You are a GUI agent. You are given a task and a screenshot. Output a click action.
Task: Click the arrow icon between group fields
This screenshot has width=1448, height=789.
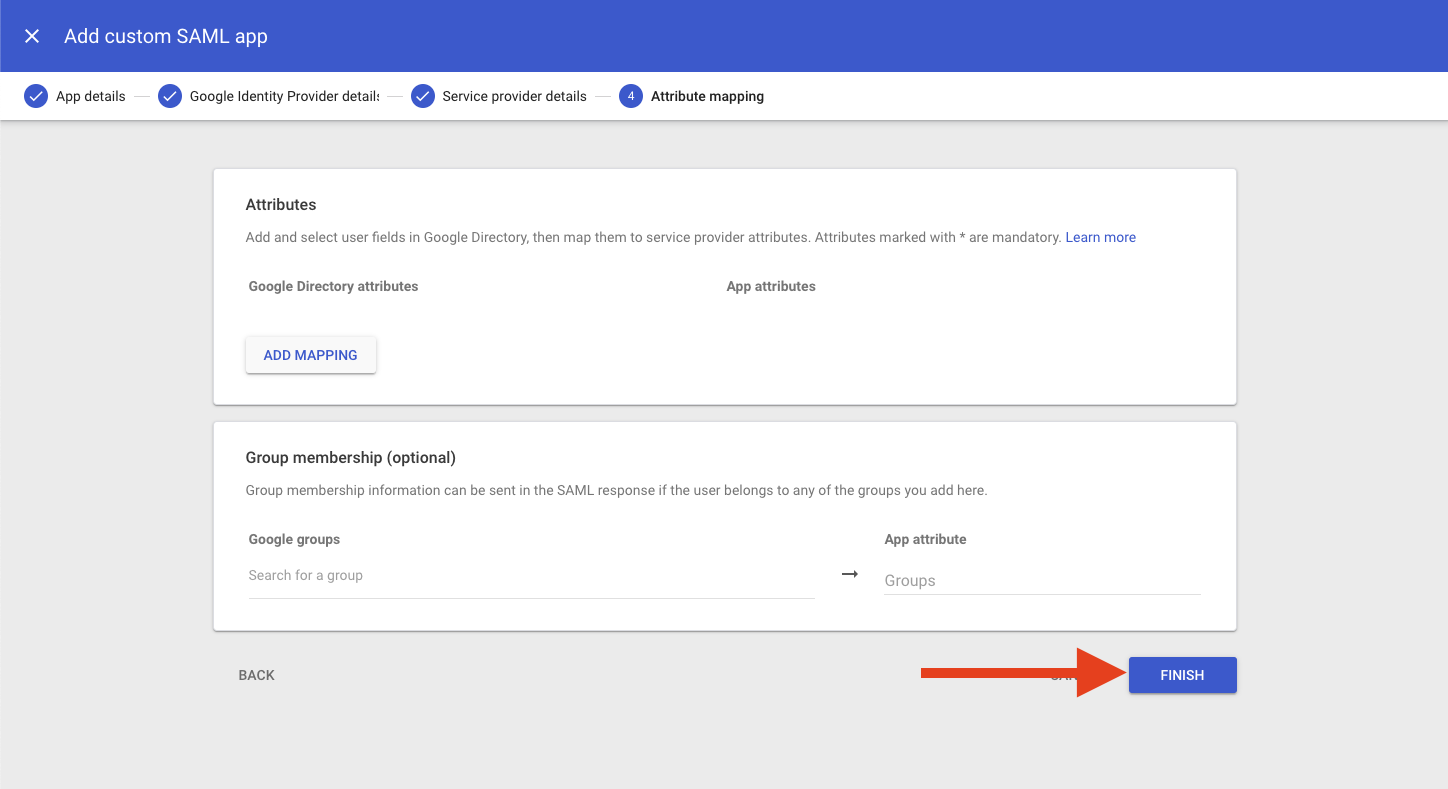tap(849, 574)
